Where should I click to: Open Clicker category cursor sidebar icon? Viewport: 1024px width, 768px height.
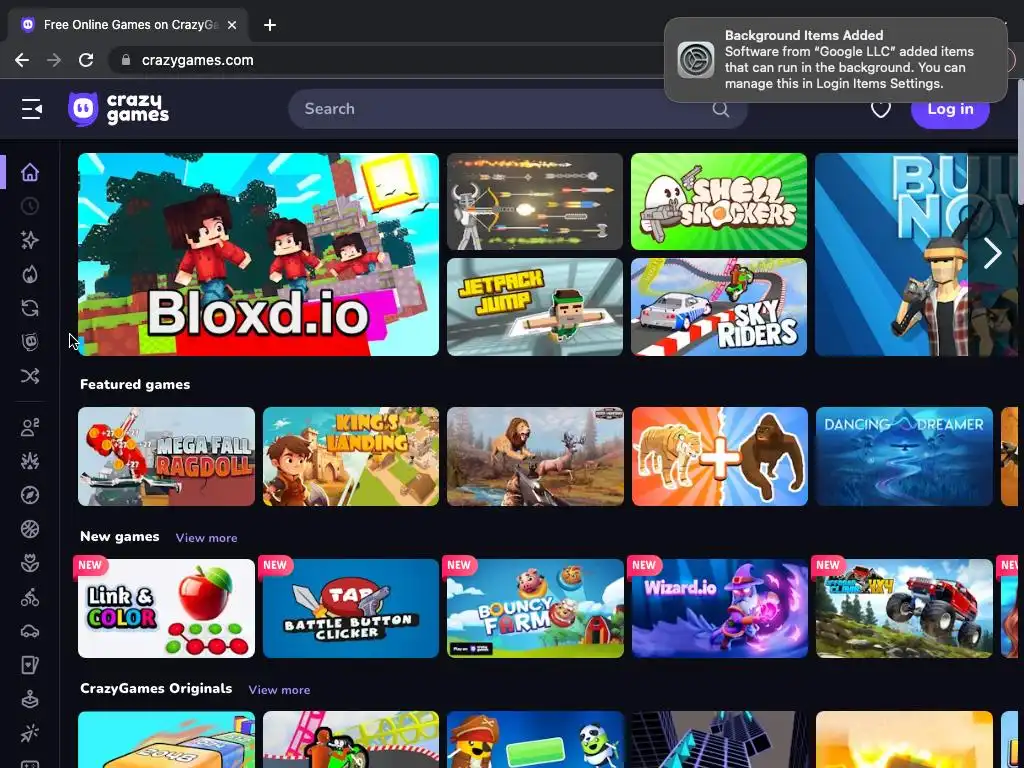(x=30, y=733)
